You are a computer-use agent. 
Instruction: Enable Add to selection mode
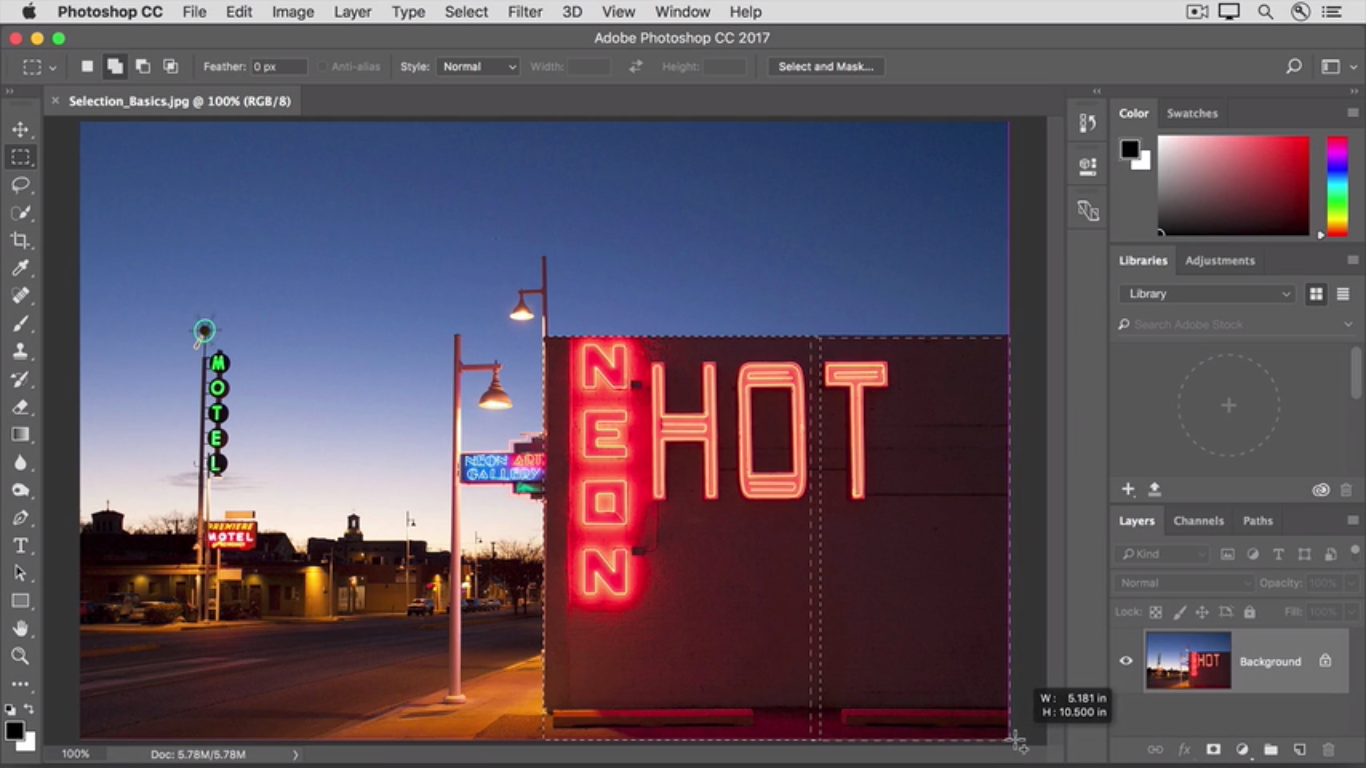coord(115,67)
